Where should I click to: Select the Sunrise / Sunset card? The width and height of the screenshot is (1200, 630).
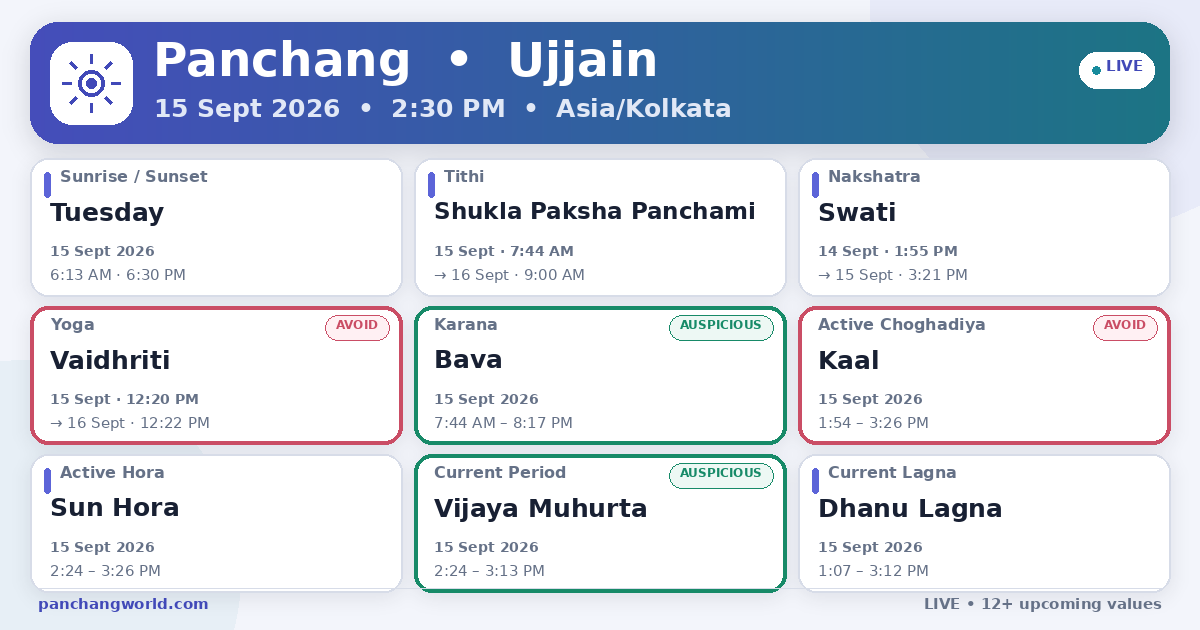(216, 227)
